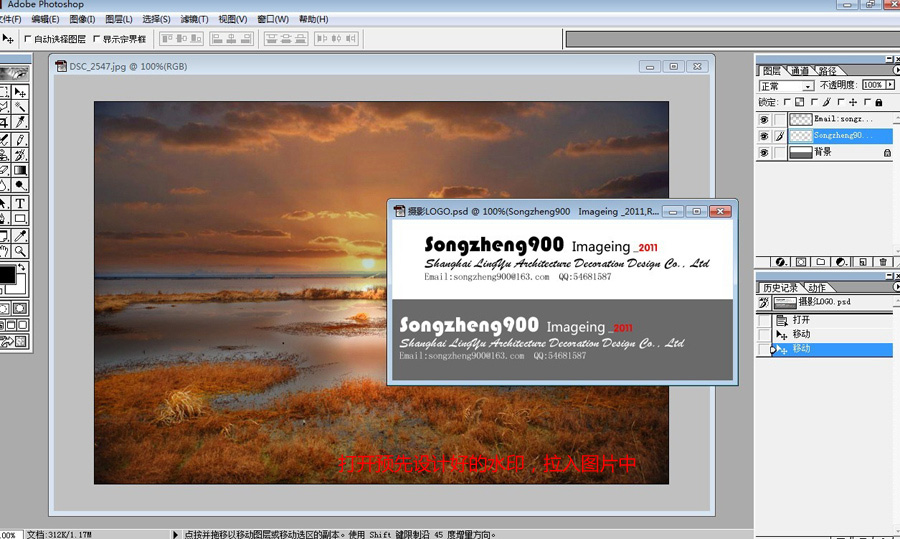Hide the 背景 layer
Viewport: 900px width, 539px height.
coord(763,153)
